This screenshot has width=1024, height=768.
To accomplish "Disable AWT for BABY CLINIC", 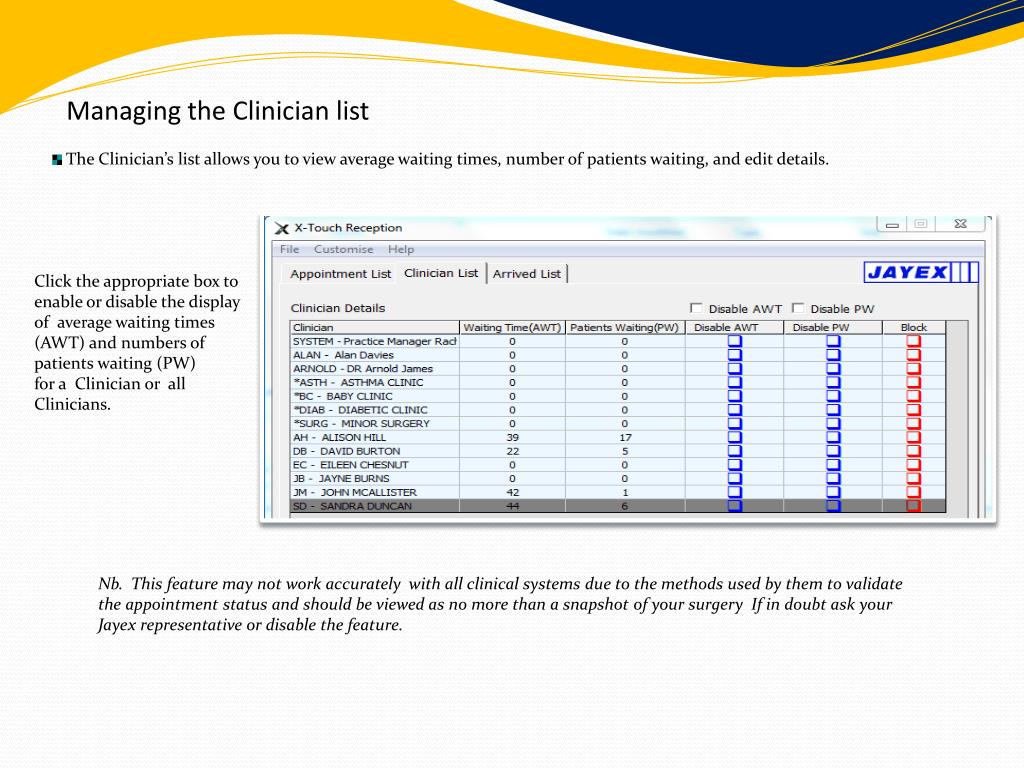I will click(735, 396).
